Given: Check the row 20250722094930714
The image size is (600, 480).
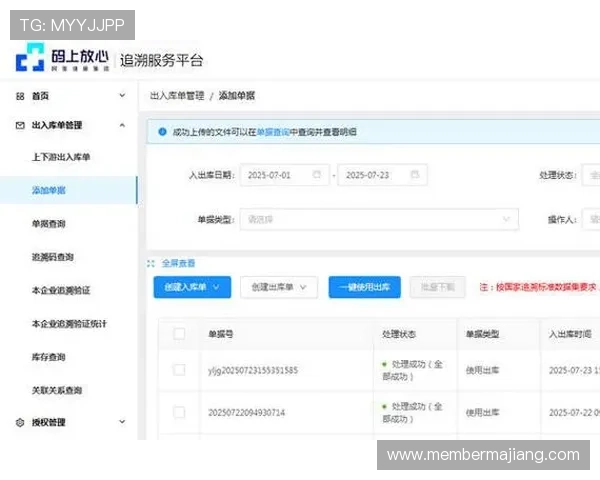Looking at the screenshot, I should (179, 413).
